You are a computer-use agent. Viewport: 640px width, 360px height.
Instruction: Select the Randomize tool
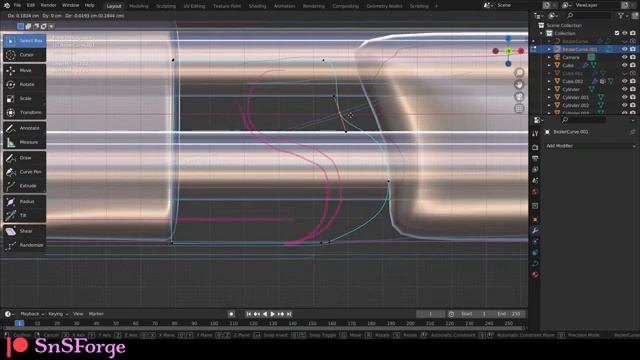[x=24, y=245]
